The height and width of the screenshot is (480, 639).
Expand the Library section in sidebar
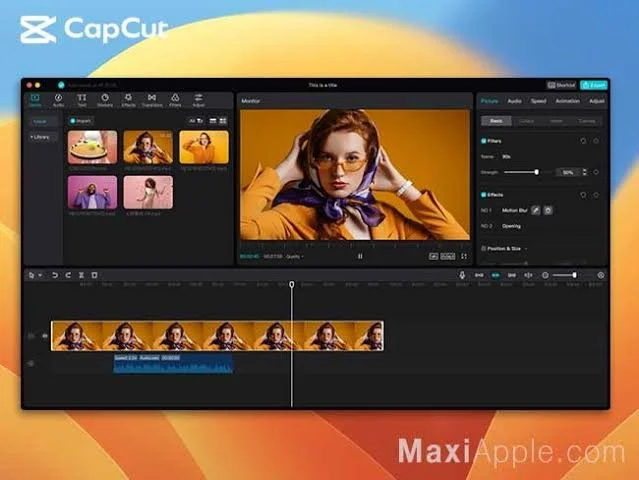tap(40, 137)
